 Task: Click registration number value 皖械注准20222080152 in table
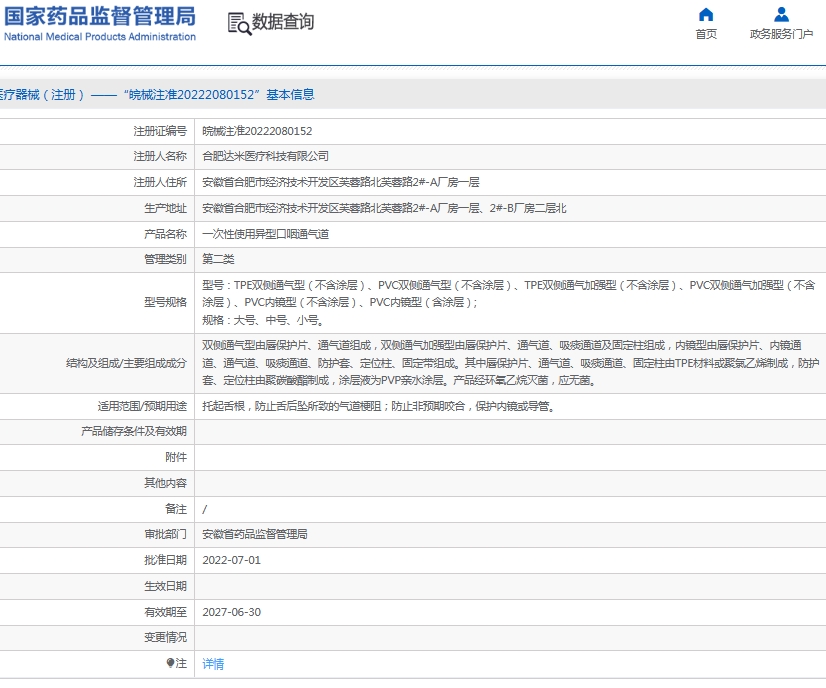pos(257,131)
